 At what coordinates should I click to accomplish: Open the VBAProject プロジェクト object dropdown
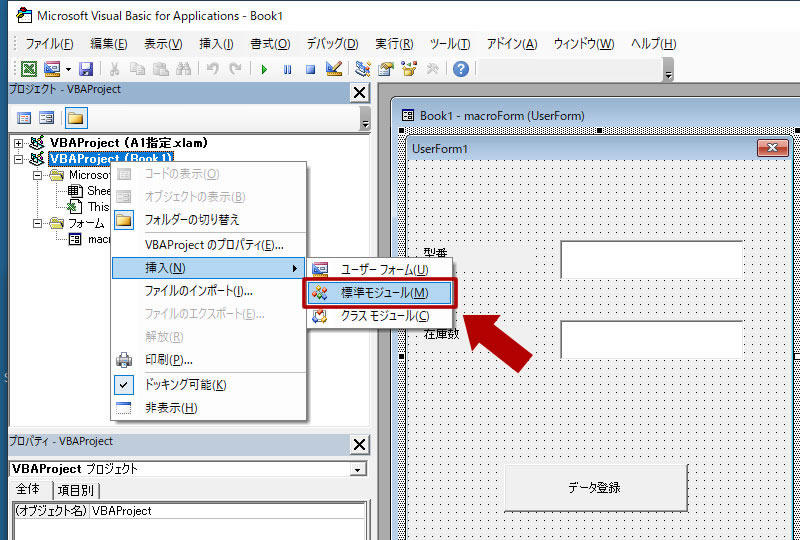pyautogui.click(x=359, y=470)
